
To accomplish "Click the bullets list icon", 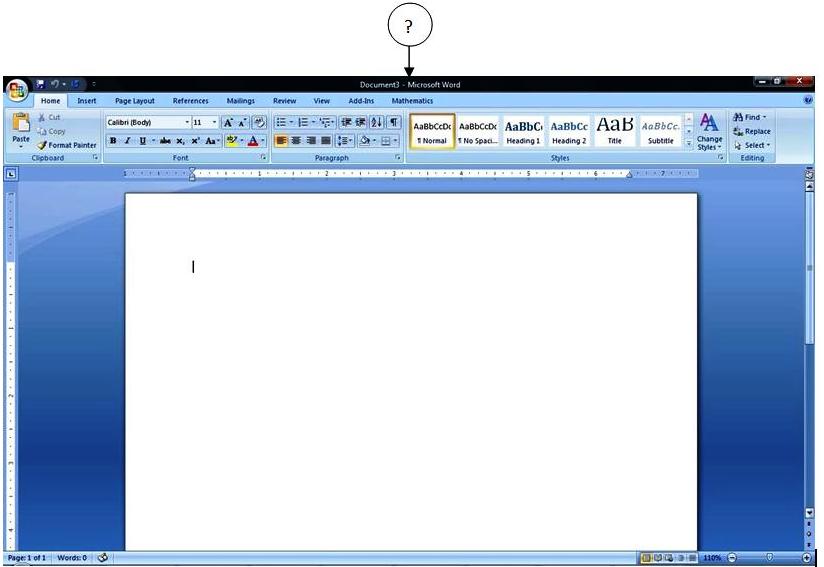I will (x=282, y=122).
